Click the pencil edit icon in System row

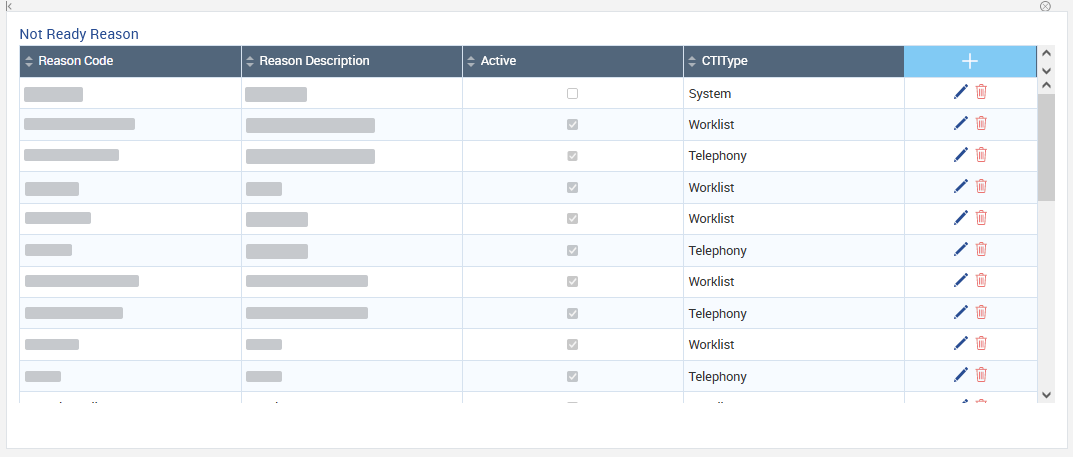(x=960, y=92)
